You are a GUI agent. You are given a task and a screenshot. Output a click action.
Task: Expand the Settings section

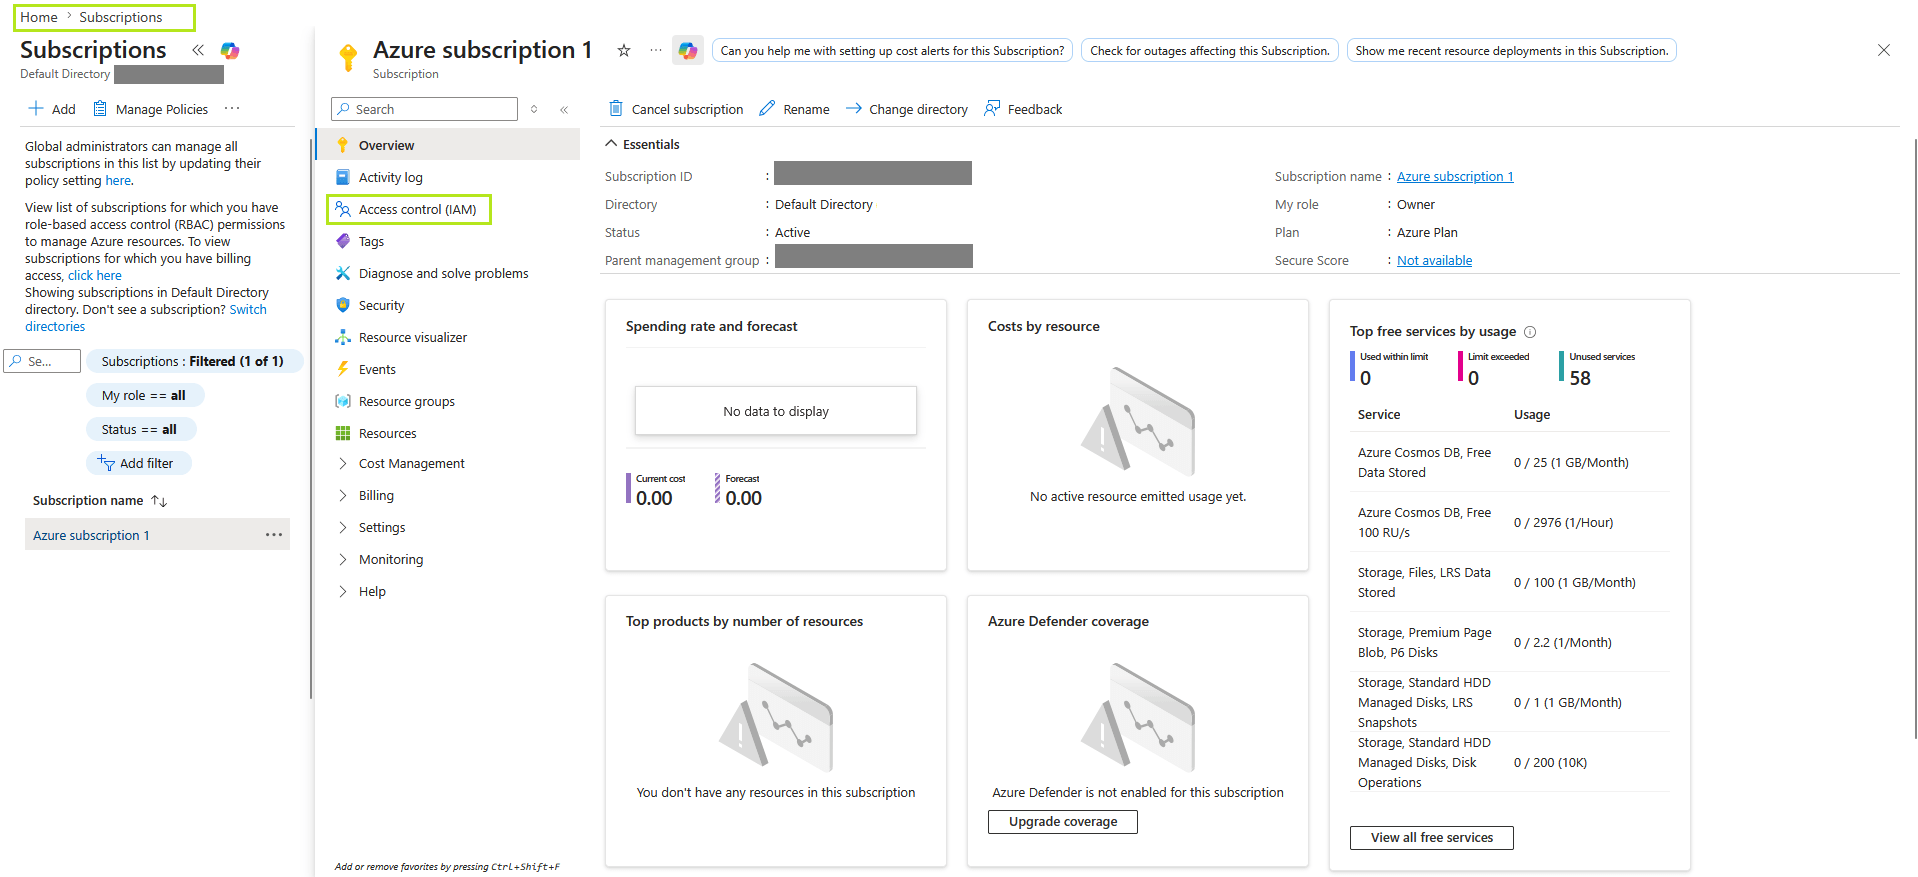448,527
